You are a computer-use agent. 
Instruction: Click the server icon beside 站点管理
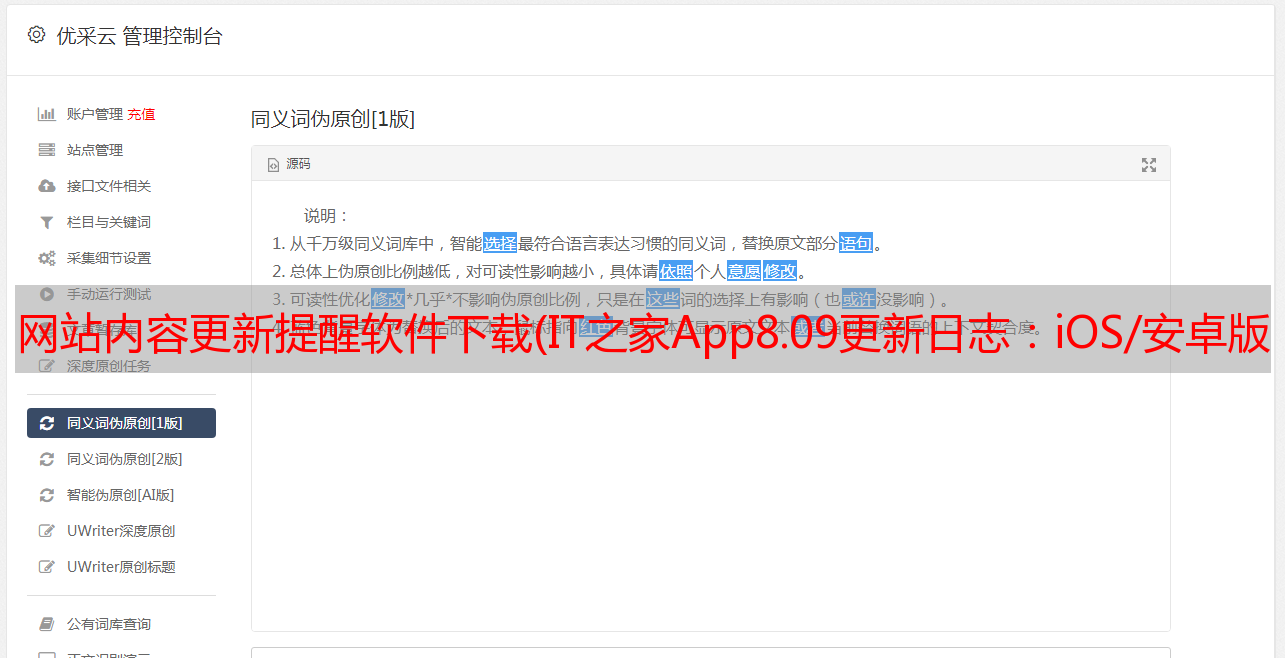tap(46, 150)
